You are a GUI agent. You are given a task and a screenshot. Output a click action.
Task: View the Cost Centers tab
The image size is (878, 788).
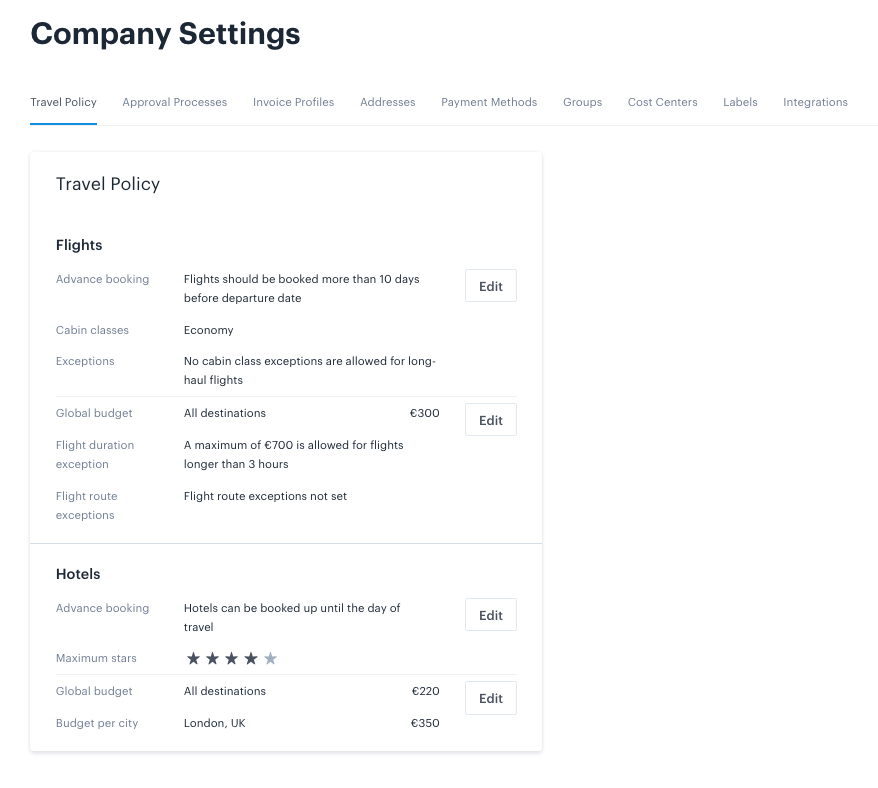(x=662, y=102)
